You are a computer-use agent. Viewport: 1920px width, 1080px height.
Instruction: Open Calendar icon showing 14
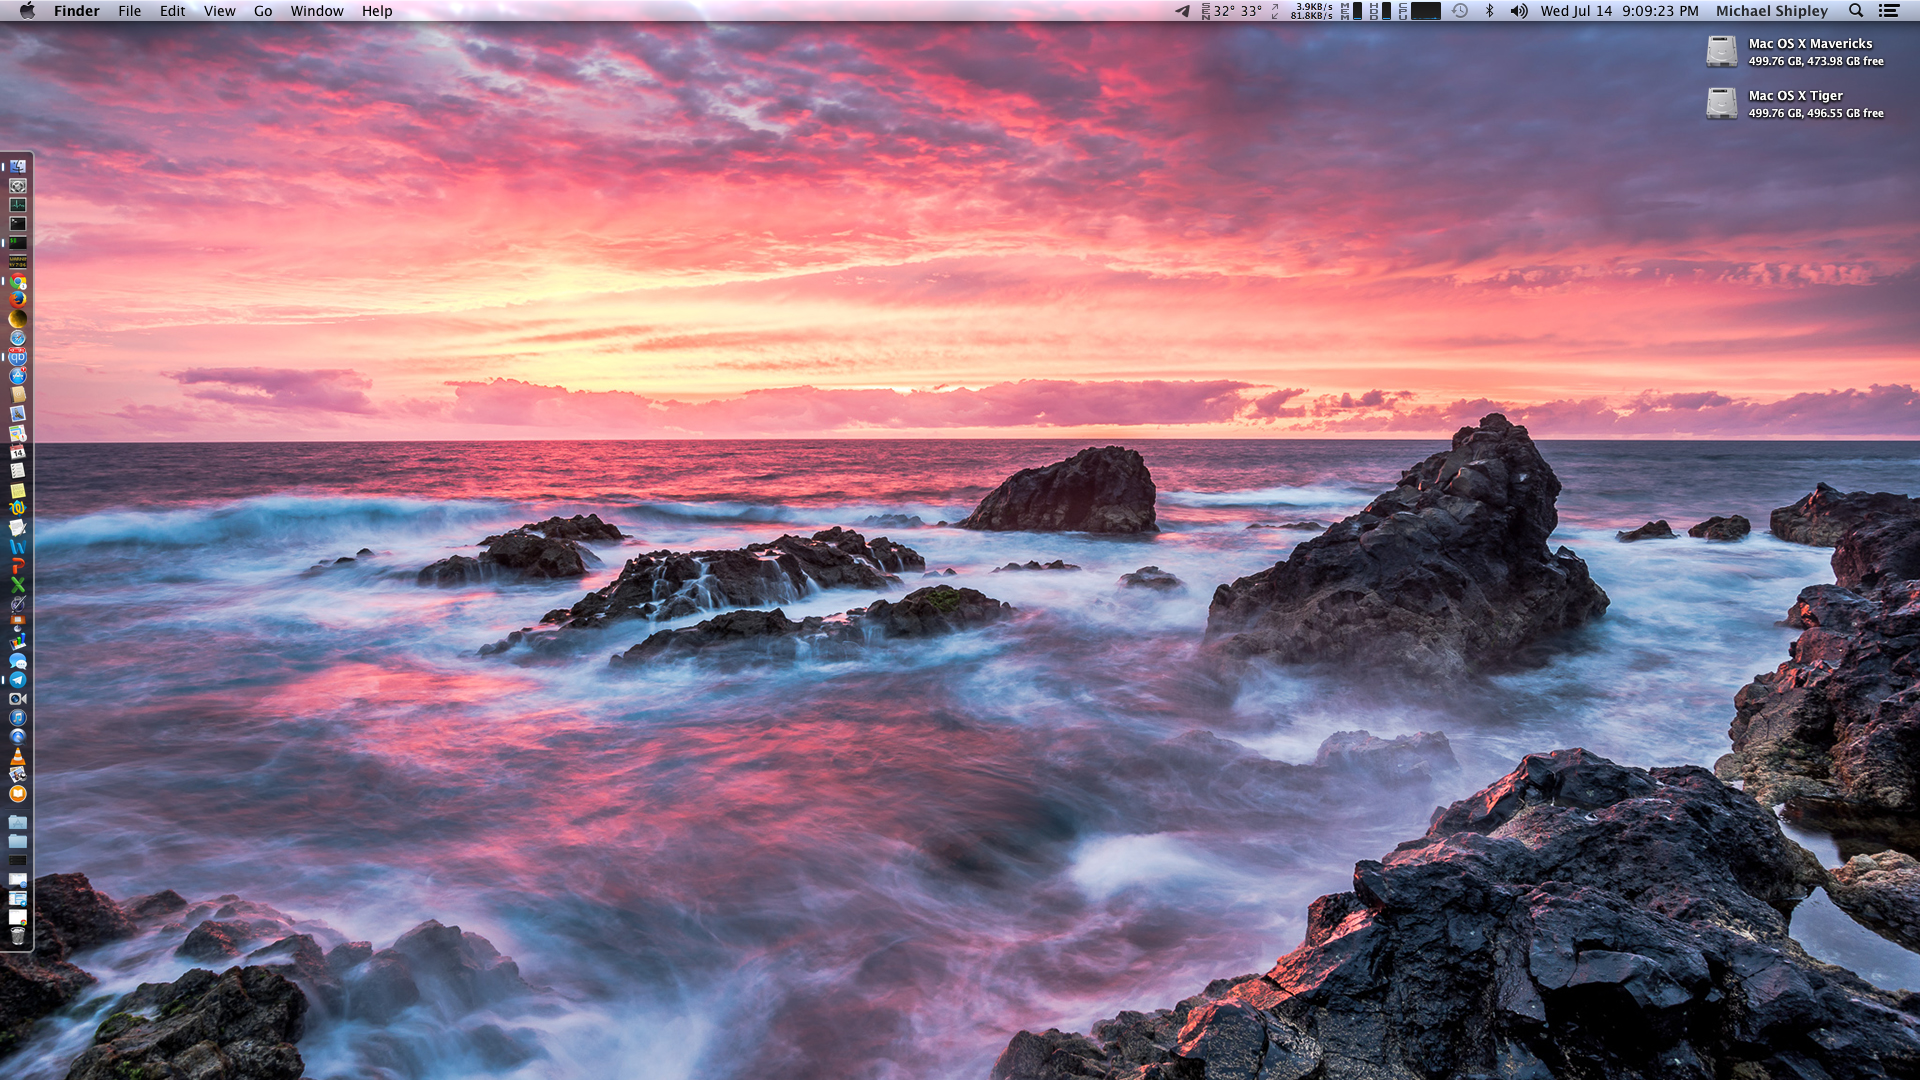[x=18, y=452]
